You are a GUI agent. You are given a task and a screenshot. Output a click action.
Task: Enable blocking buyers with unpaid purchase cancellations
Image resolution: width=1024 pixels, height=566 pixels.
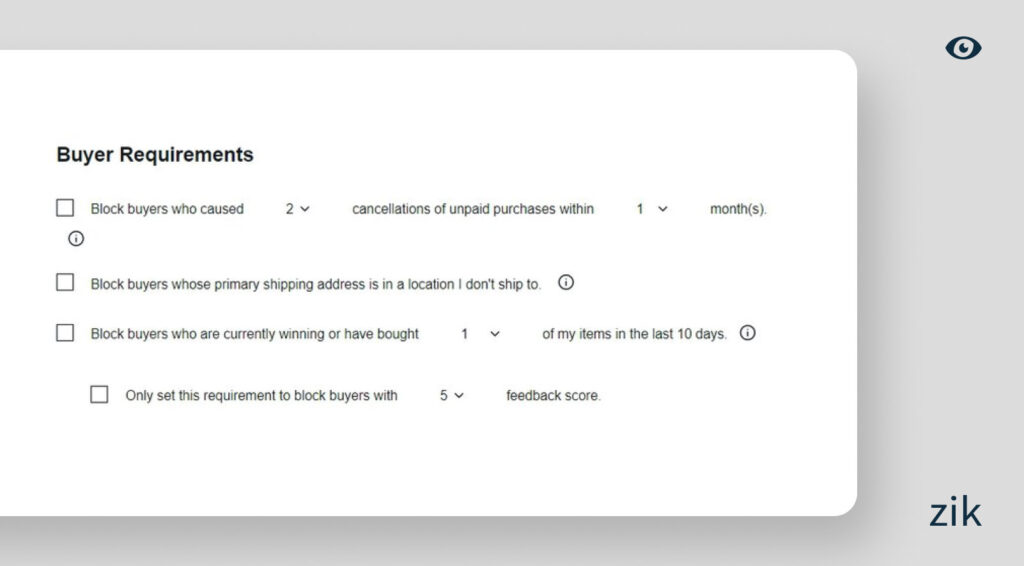(x=65, y=208)
